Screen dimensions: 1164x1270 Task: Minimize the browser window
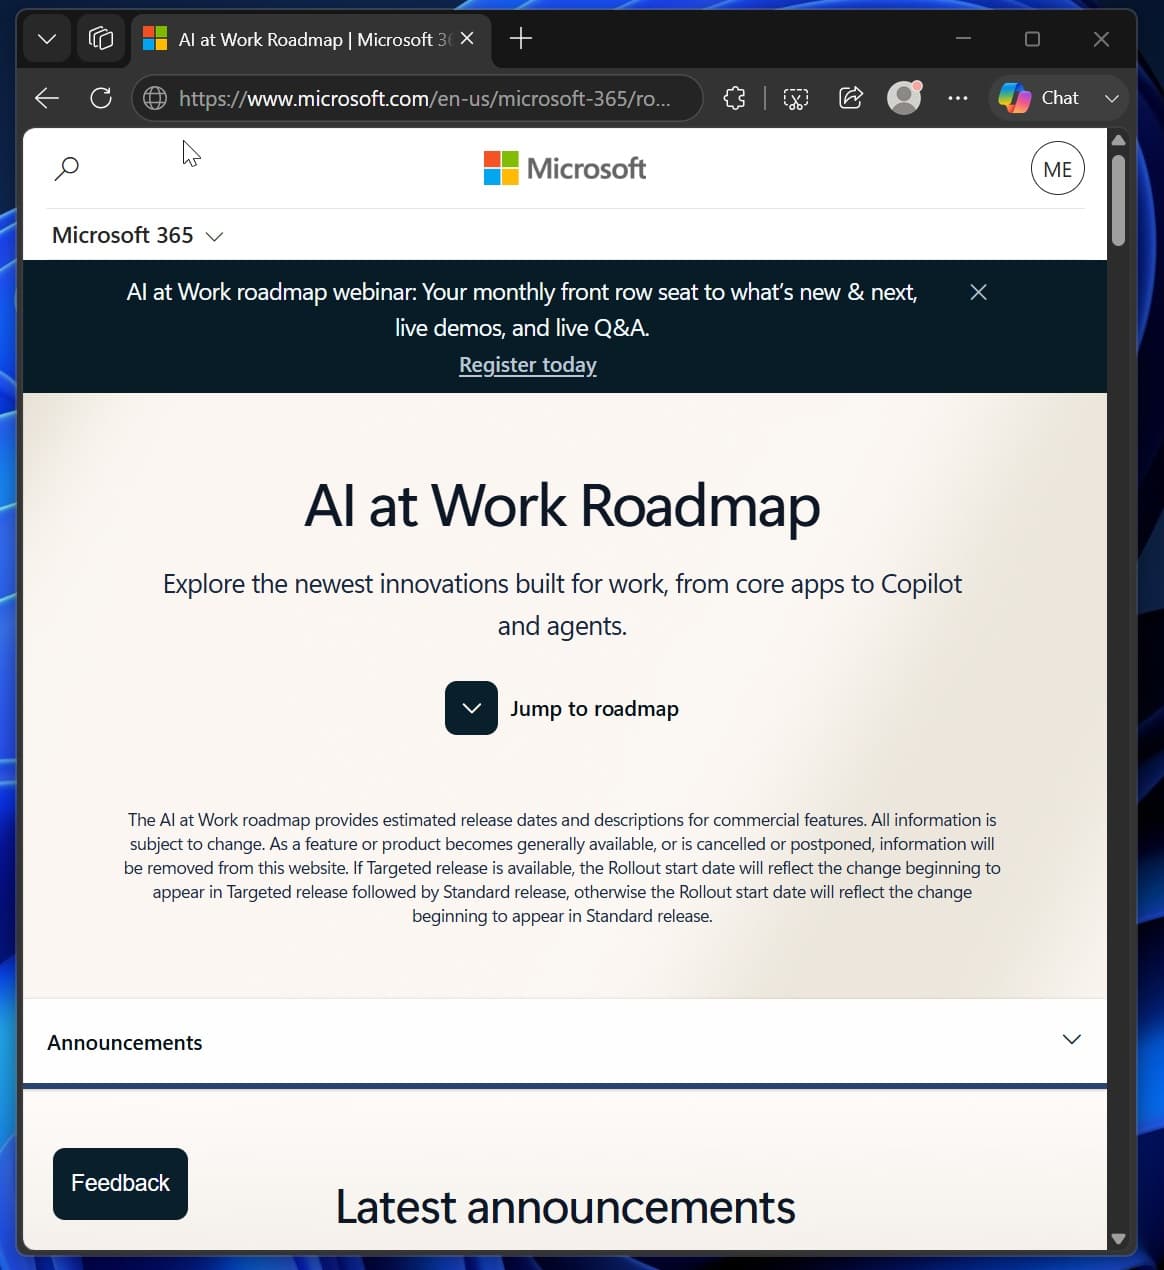click(964, 39)
